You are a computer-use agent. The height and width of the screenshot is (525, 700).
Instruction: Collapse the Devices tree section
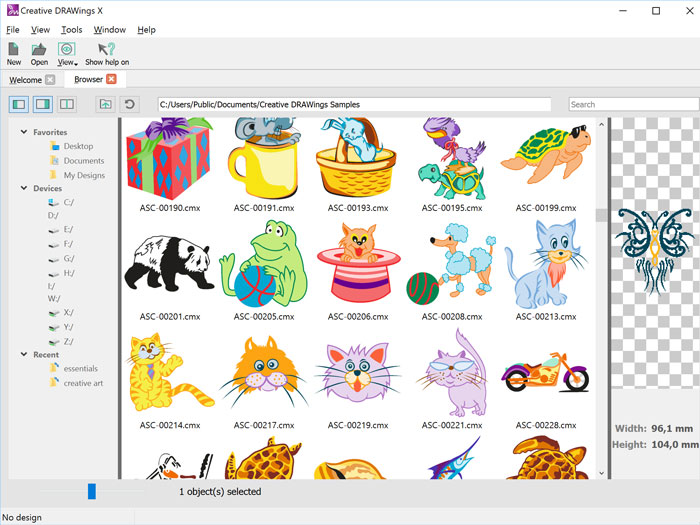tap(24, 188)
